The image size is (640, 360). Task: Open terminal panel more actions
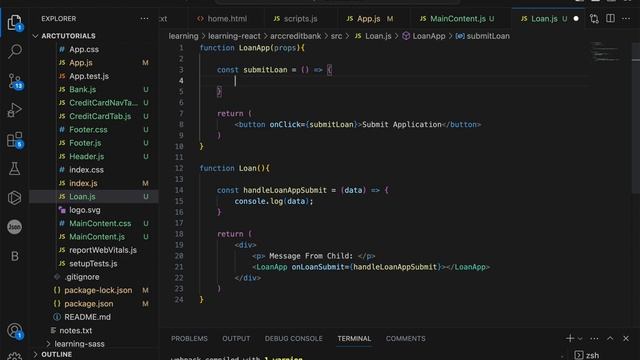594,338
